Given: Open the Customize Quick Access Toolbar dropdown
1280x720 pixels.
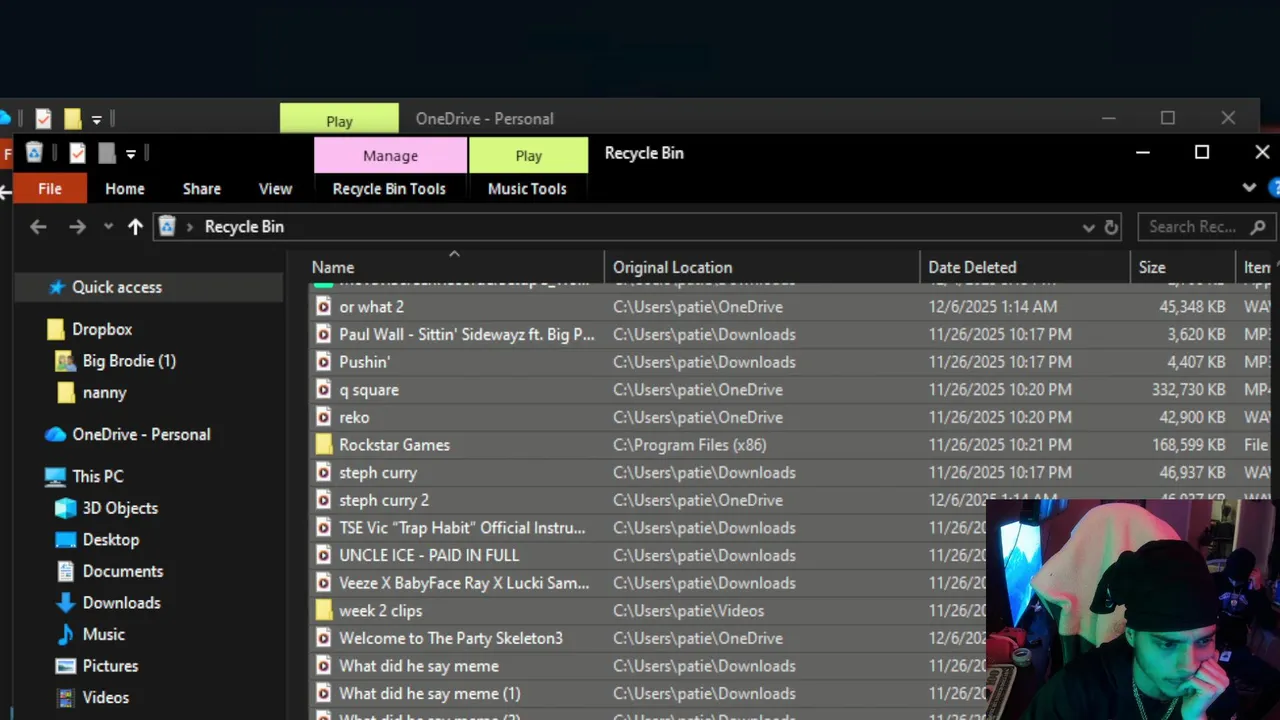Looking at the screenshot, I should click(x=131, y=154).
